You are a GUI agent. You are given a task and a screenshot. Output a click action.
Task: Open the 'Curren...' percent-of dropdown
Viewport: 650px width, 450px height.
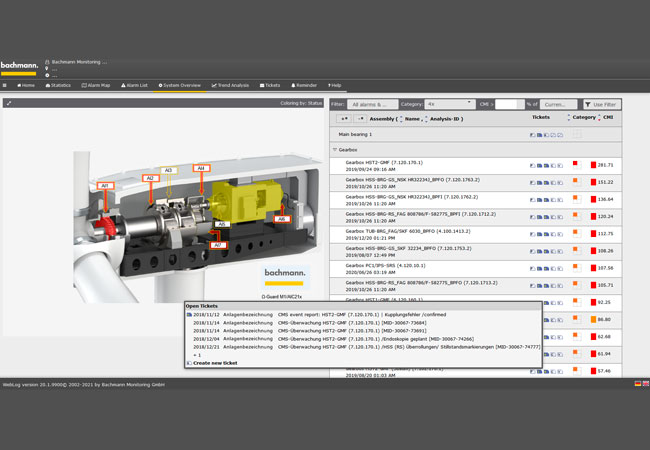(x=558, y=104)
